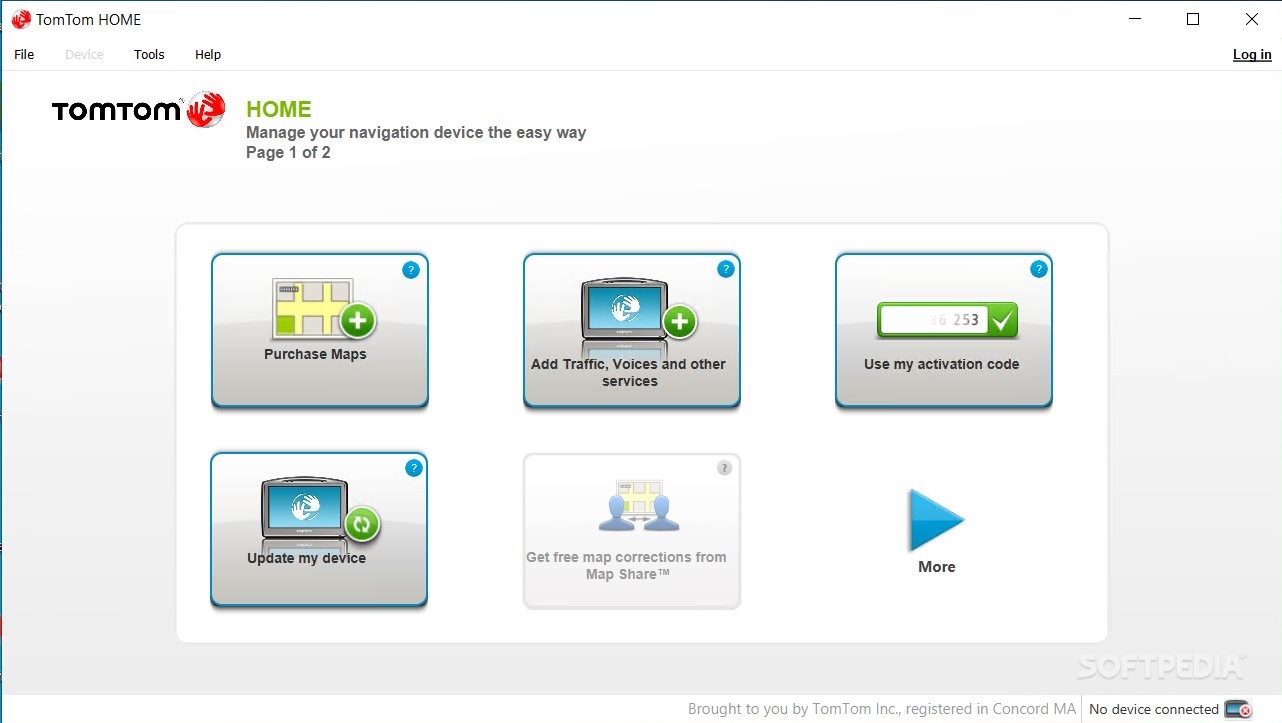The image size is (1282, 723).
Task: Open the Tools menu
Action: tap(149, 55)
